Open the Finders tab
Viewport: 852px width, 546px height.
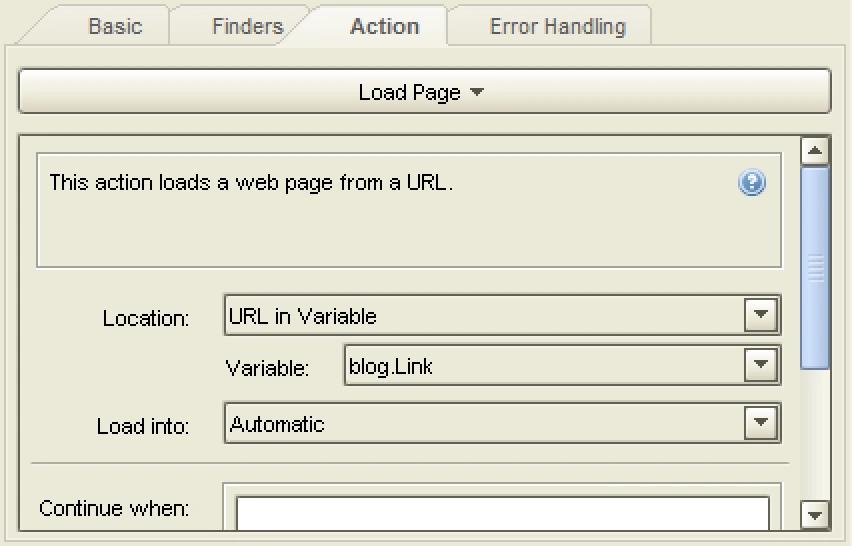click(248, 26)
